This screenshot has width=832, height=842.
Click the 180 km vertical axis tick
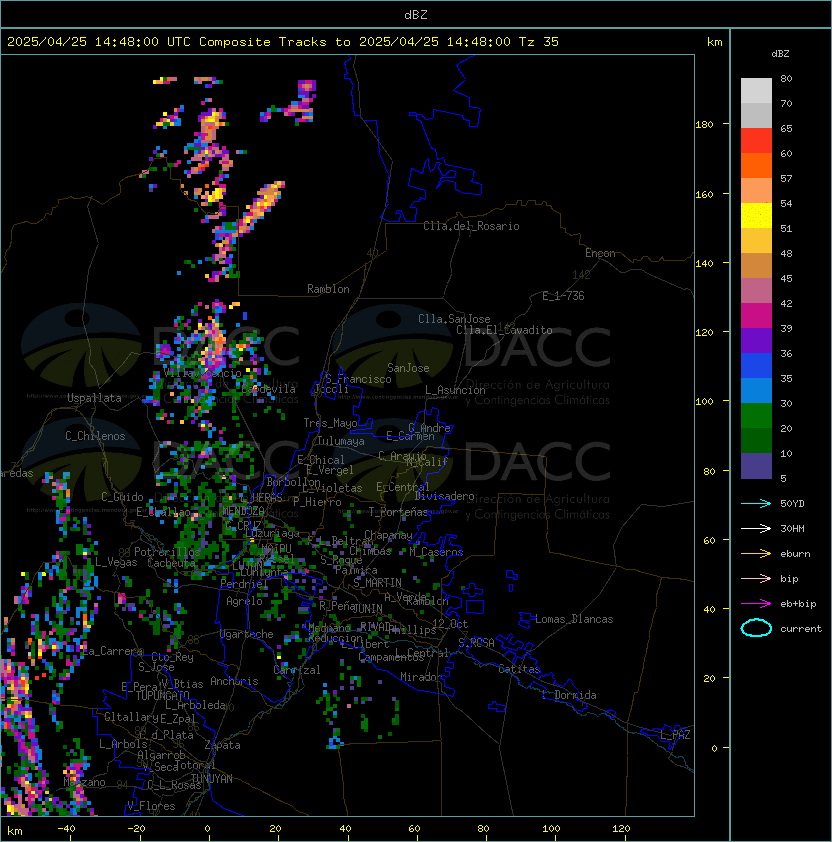click(x=704, y=125)
